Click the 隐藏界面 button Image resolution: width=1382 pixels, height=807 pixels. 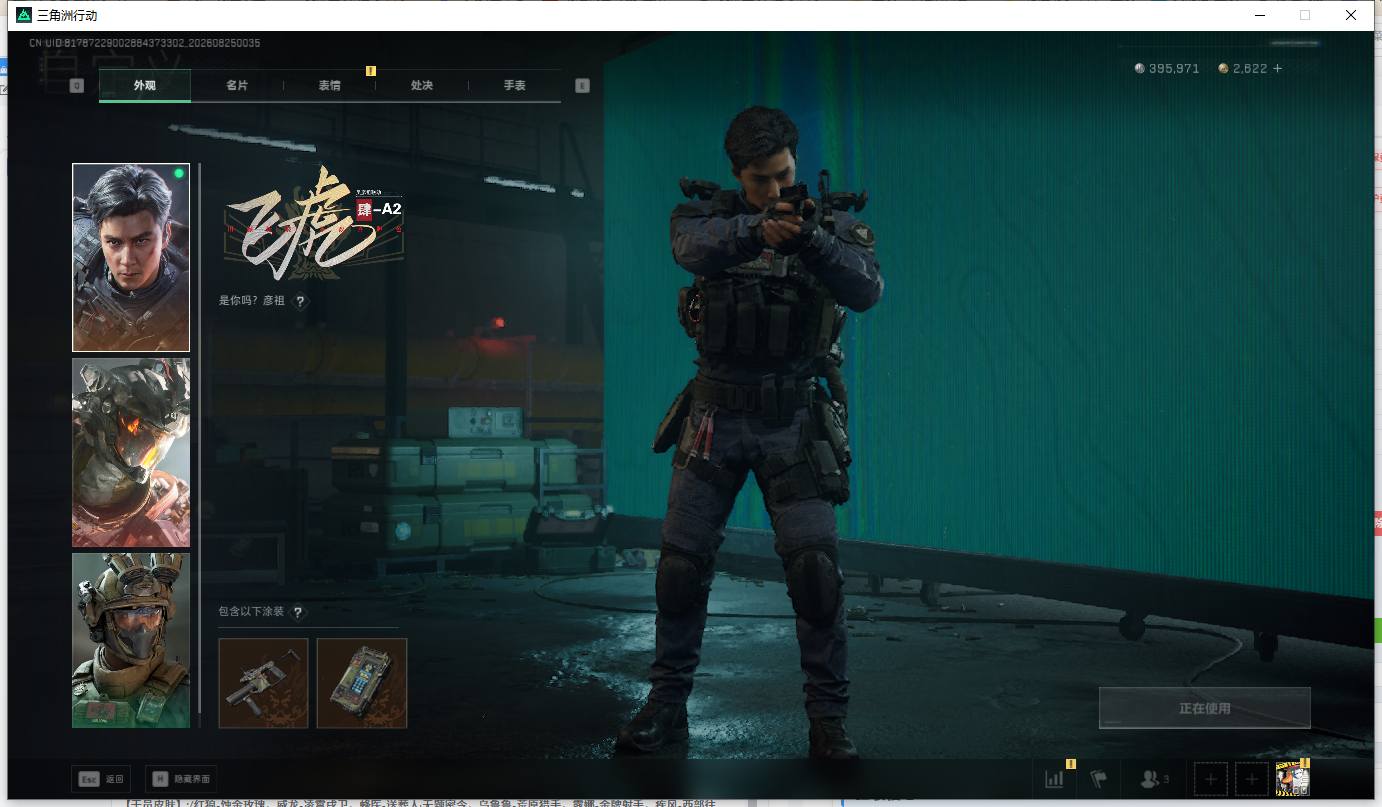(x=181, y=779)
